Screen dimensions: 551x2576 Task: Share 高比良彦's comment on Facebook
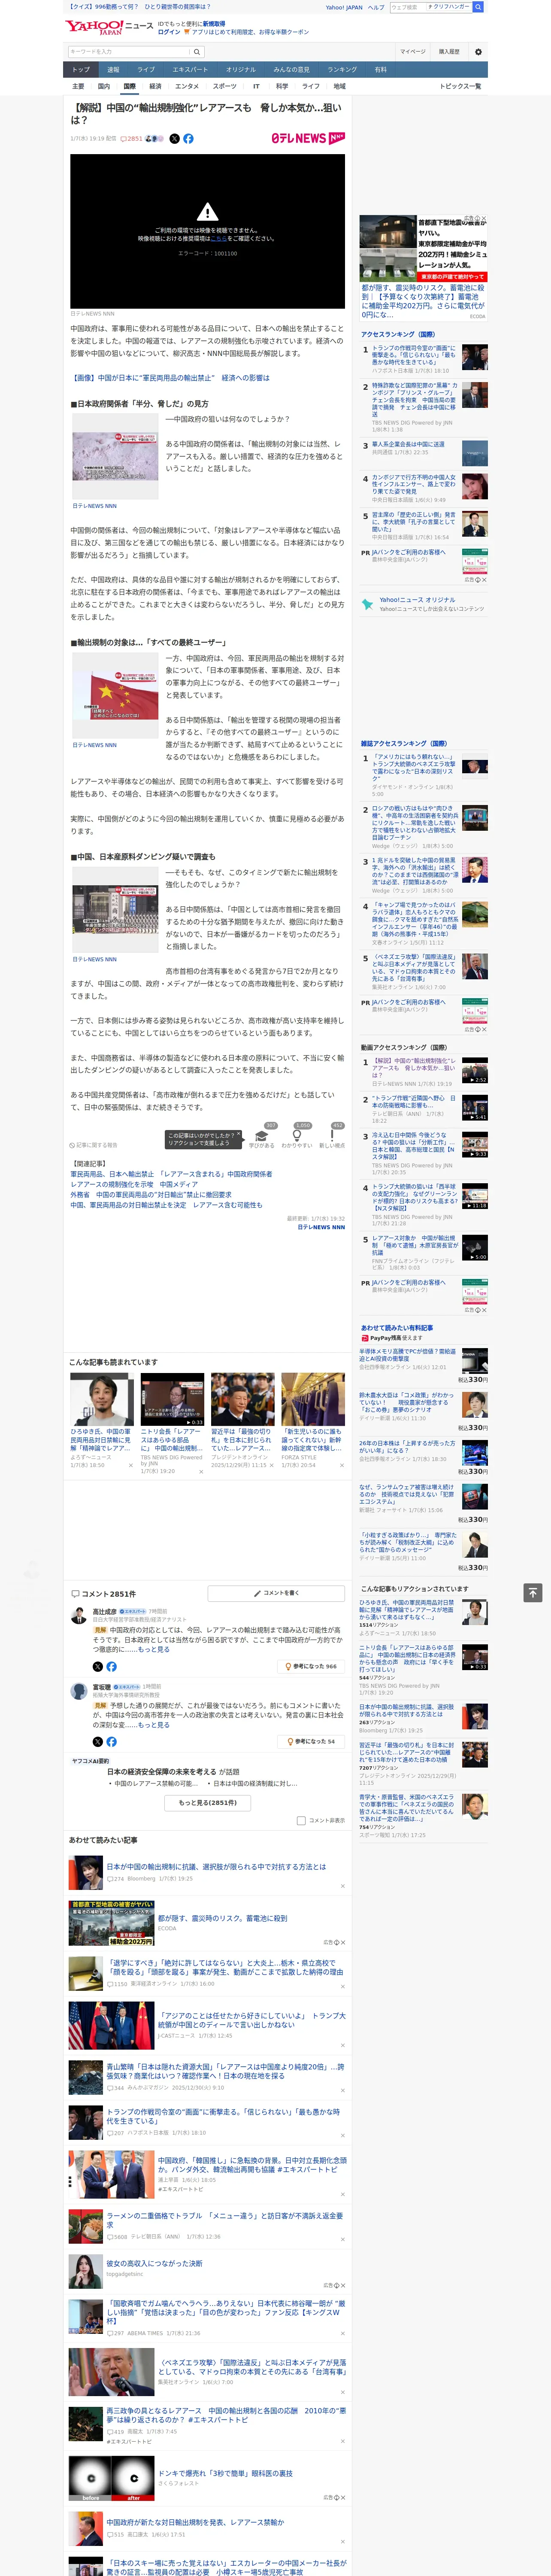coord(111,1667)
